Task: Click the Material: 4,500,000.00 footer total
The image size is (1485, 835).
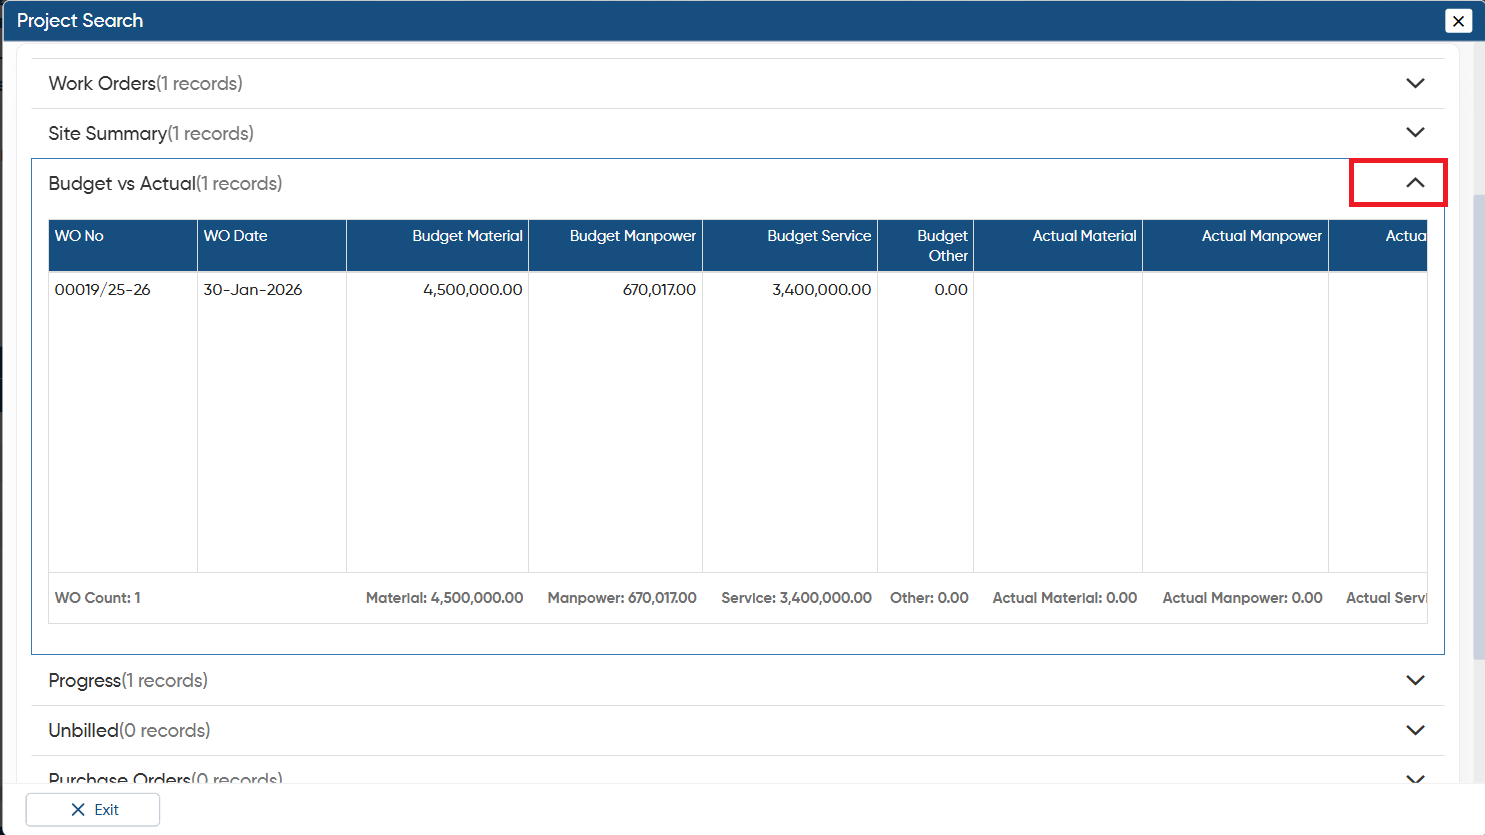Action: click(x=445, y=598)
